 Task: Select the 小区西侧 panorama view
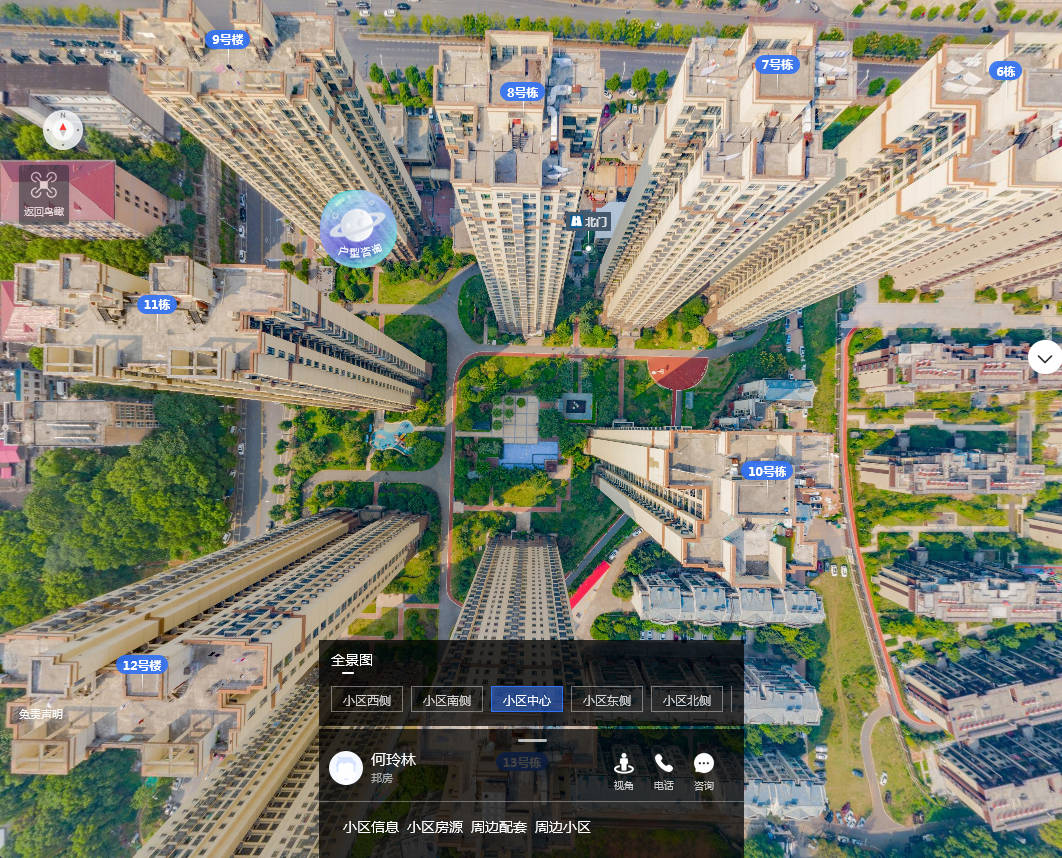coord(366,700)
